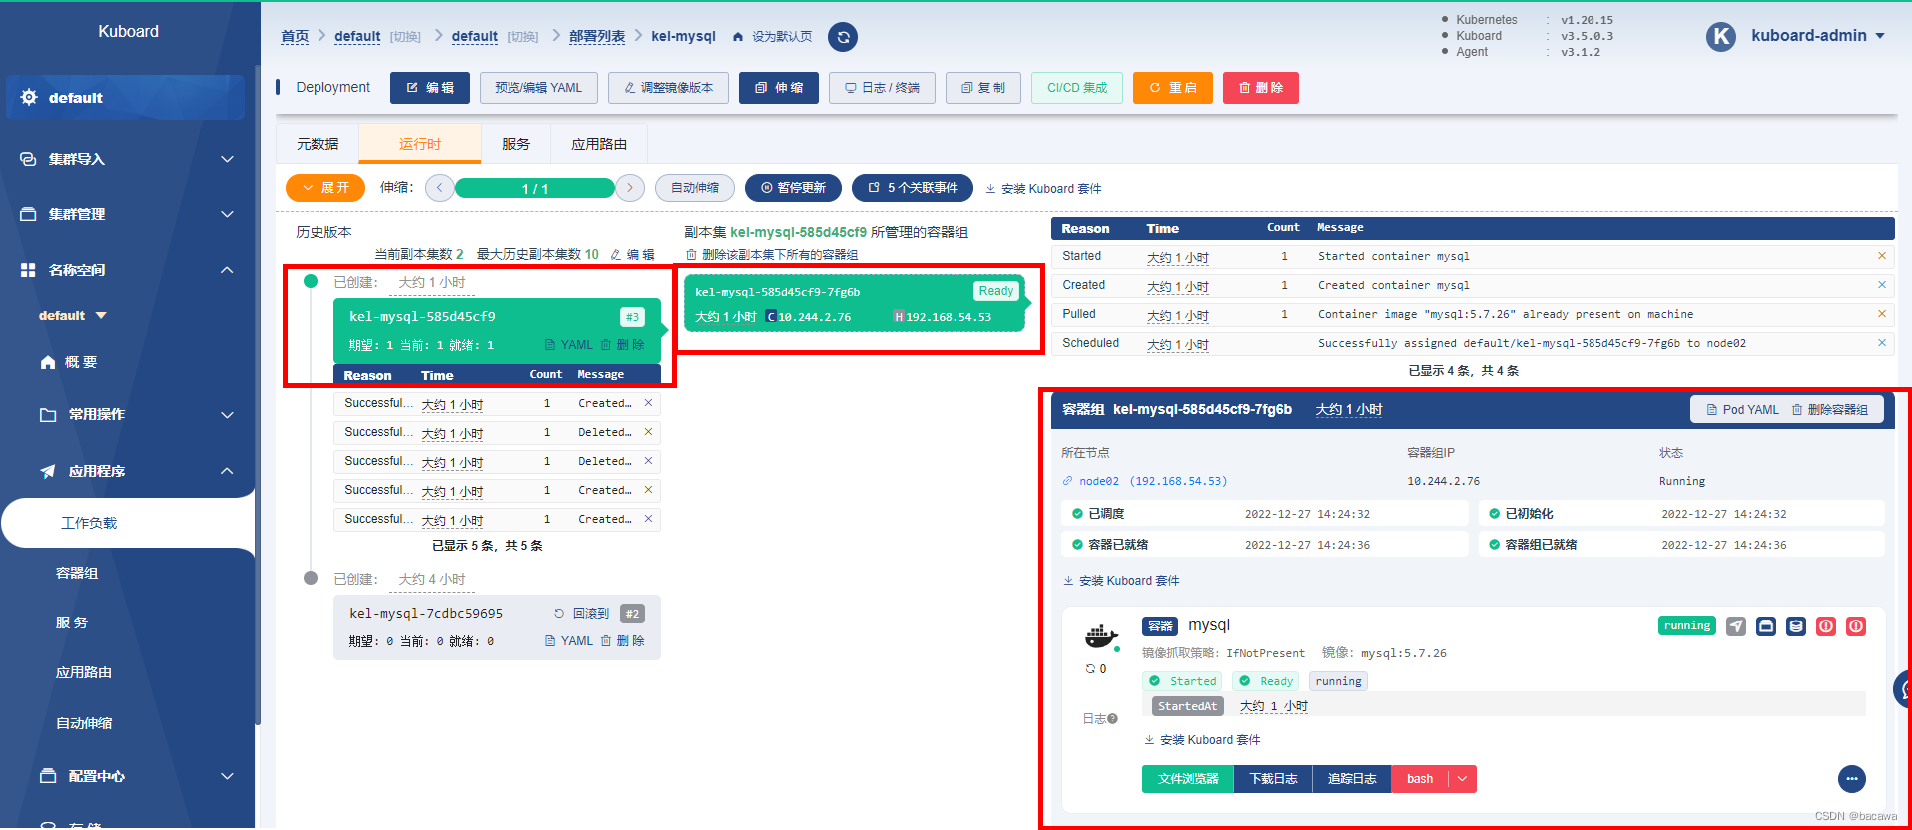The width and height of the screenshot is (1912, 830).
Task: Click CI/CD 集成 button
Action: (1077, 88)
